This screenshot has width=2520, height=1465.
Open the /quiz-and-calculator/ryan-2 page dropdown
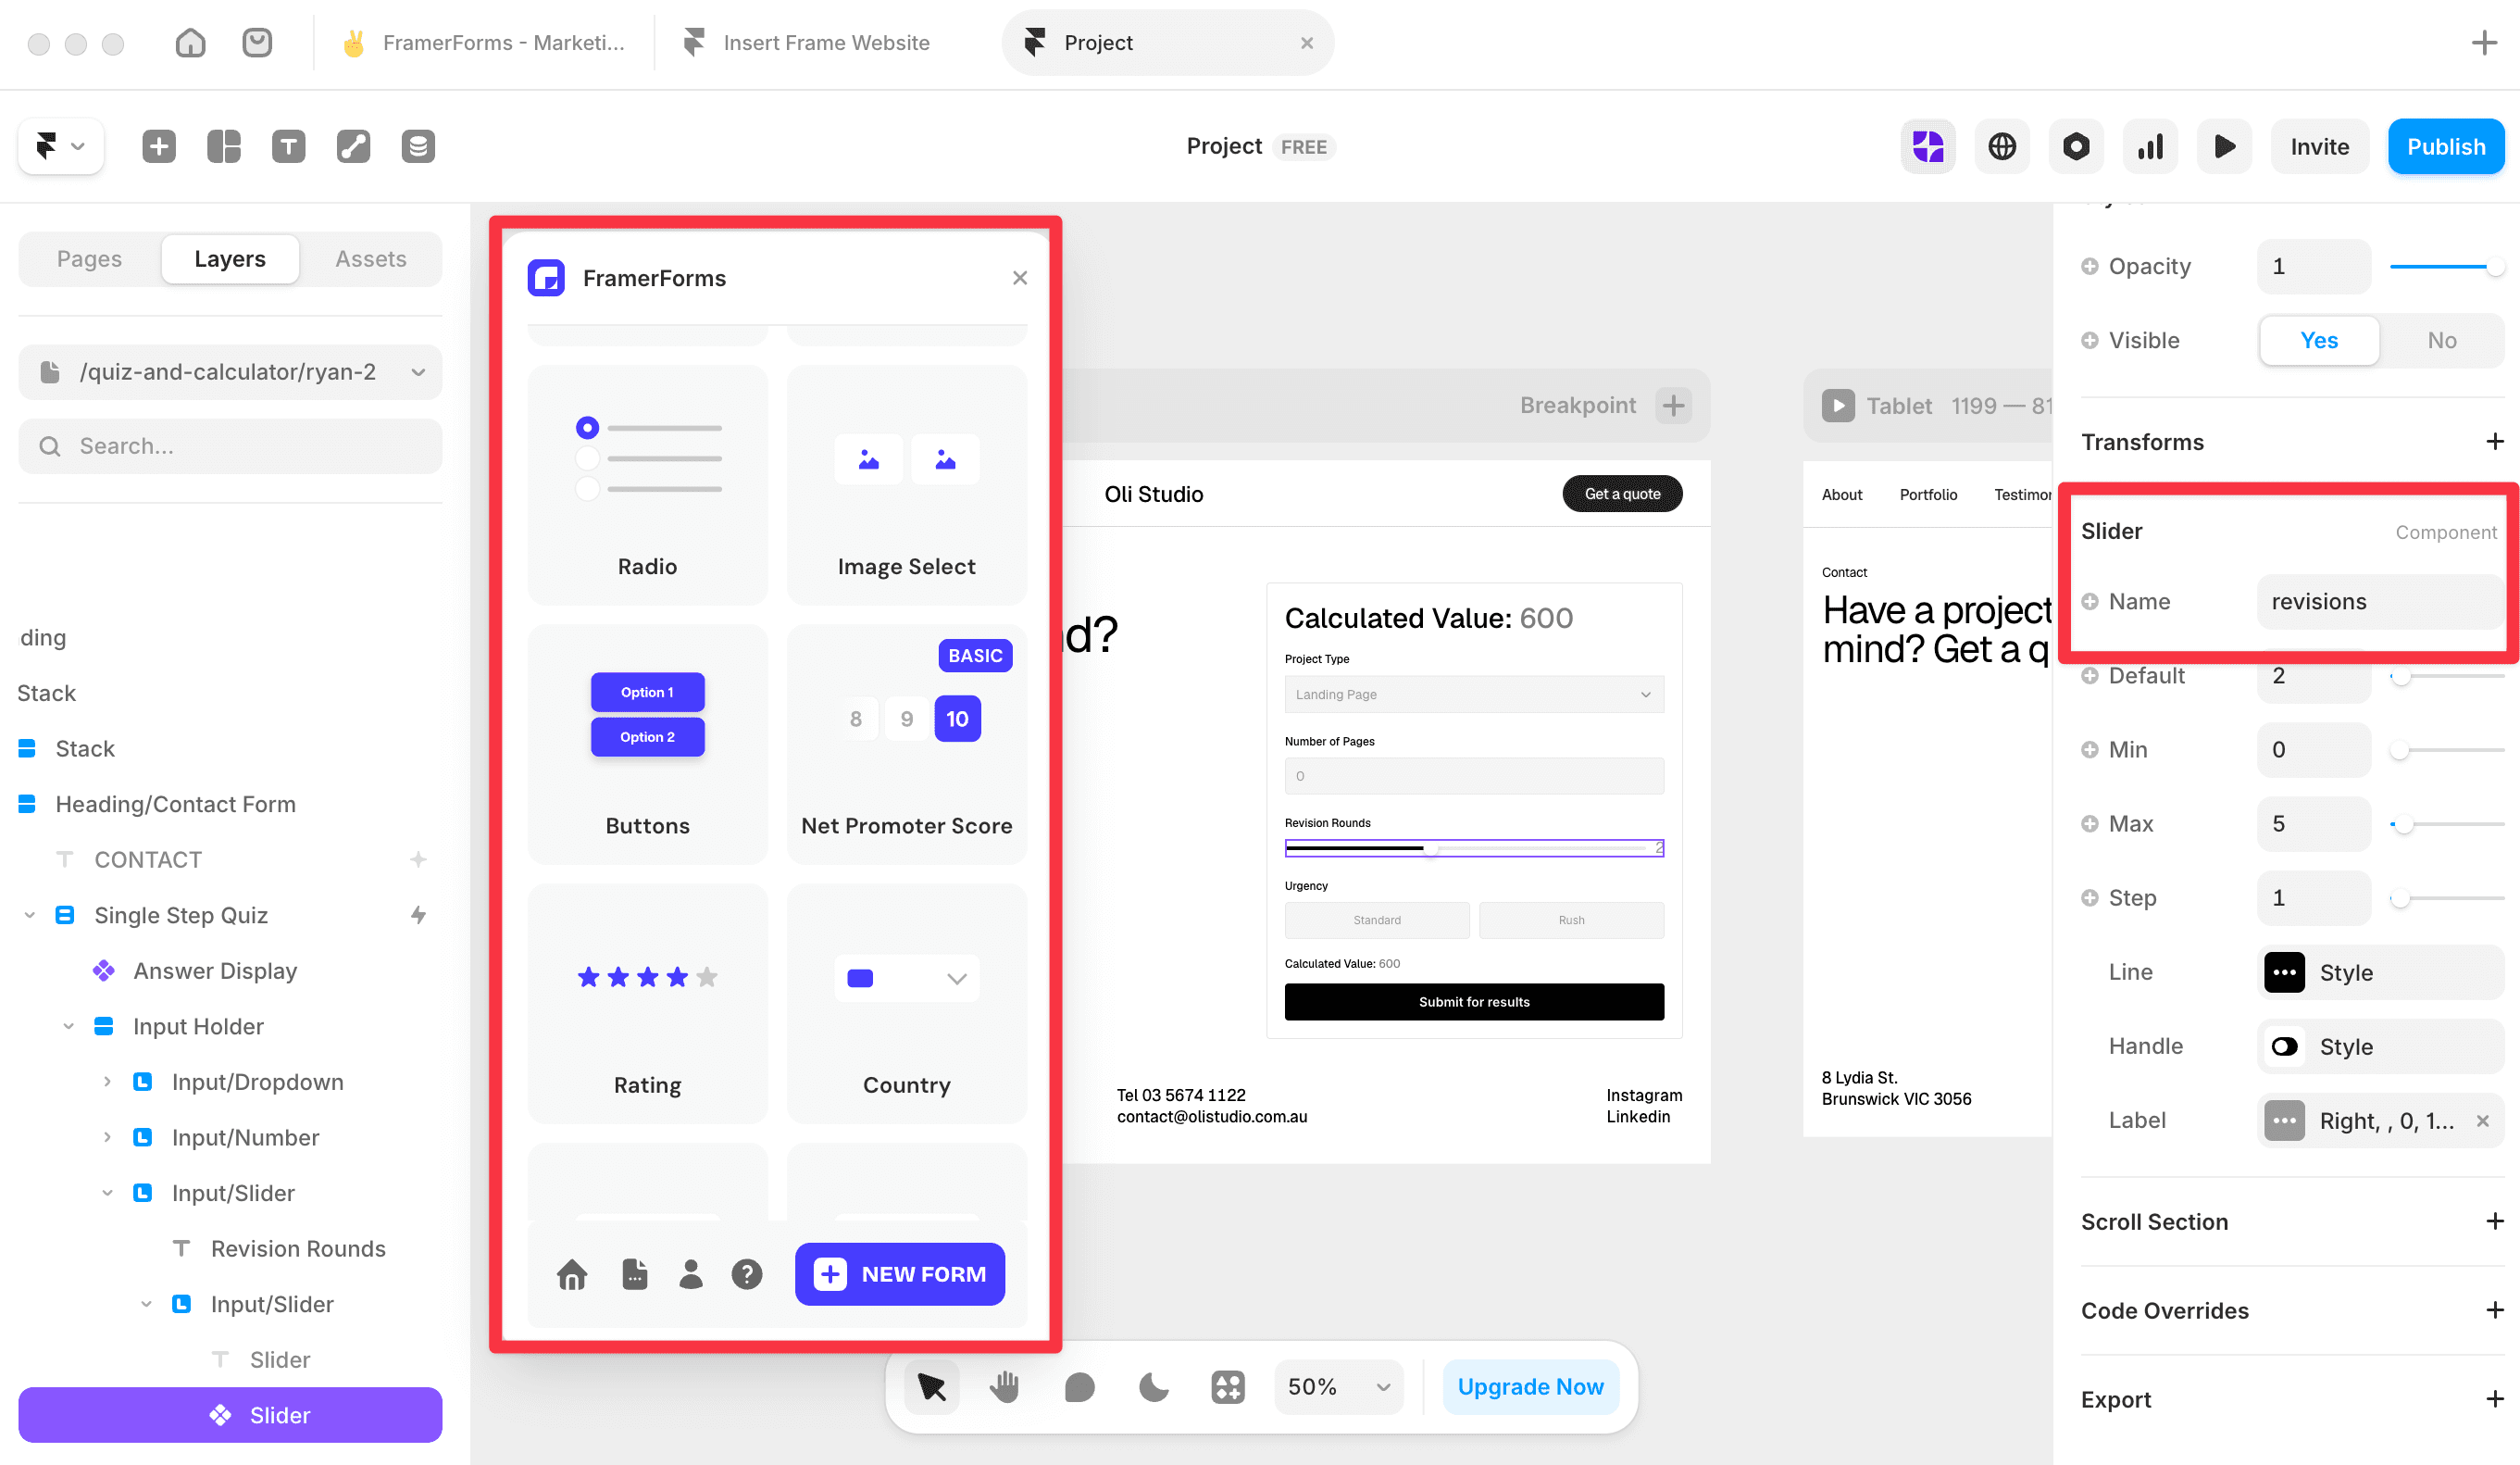pos(230,372)
